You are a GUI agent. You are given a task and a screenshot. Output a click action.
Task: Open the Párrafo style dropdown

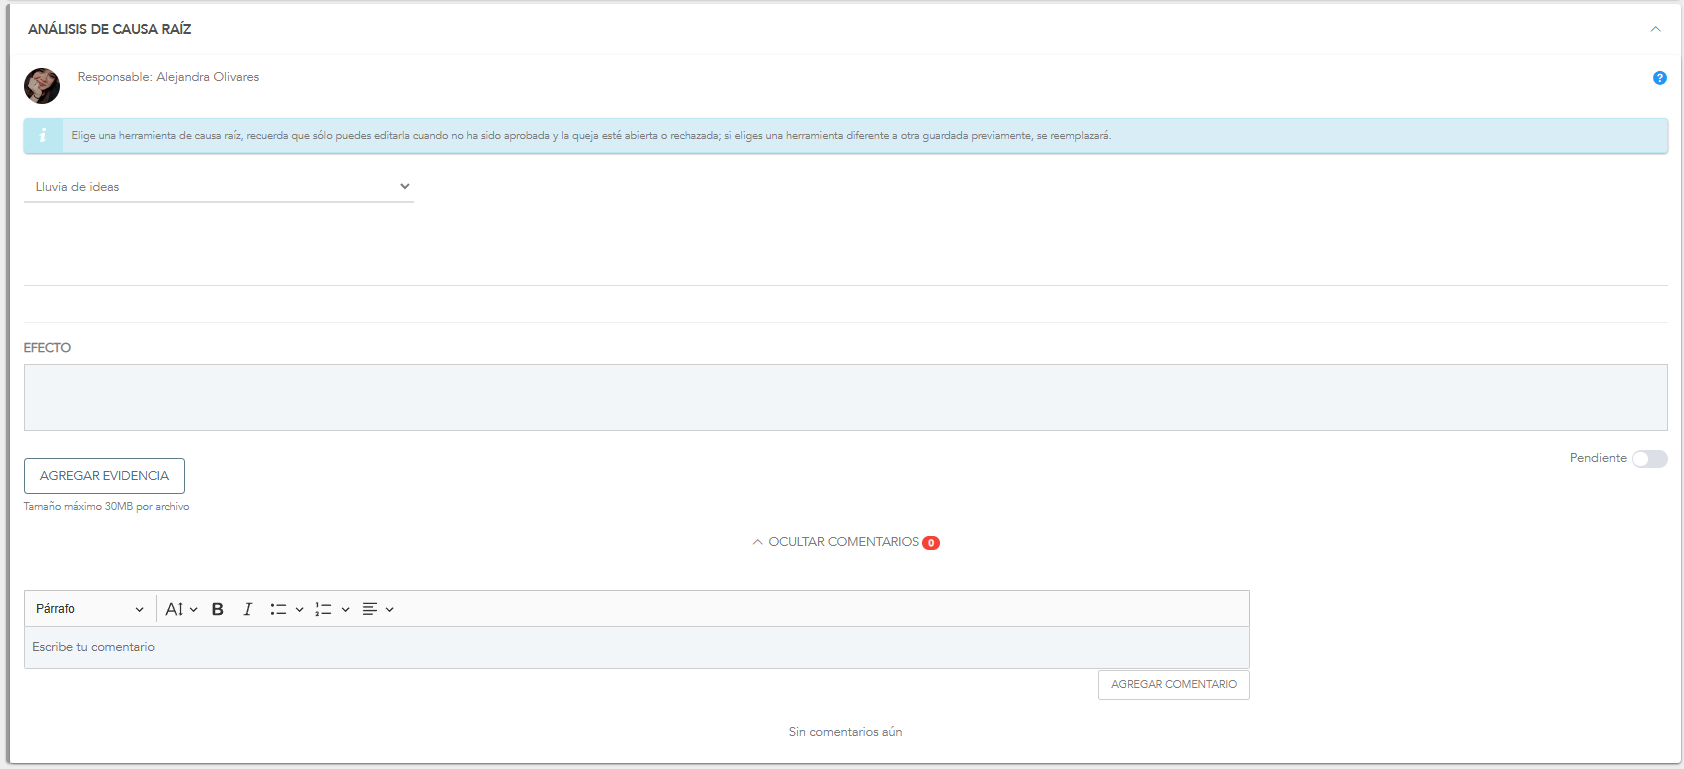(x=89, y=609)
